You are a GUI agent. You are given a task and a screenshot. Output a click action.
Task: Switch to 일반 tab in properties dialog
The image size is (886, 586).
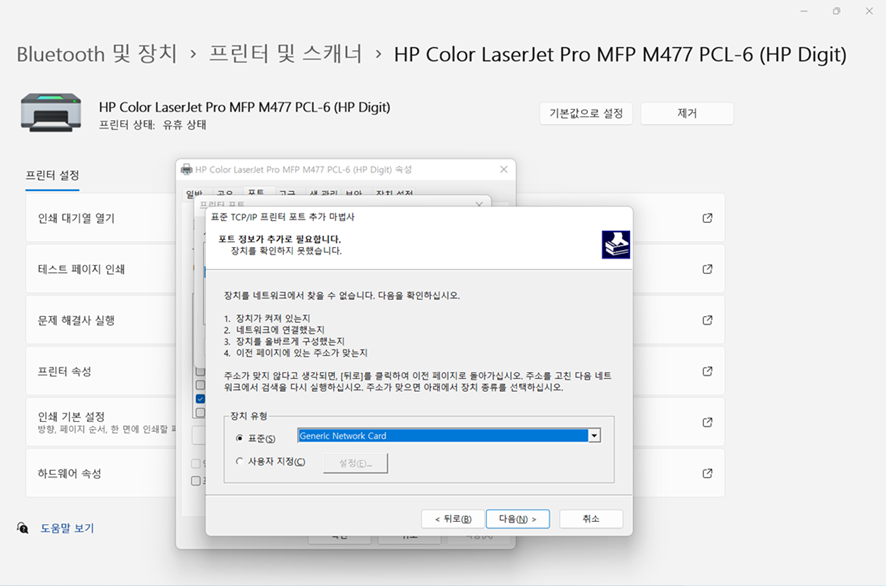(194, 193)
